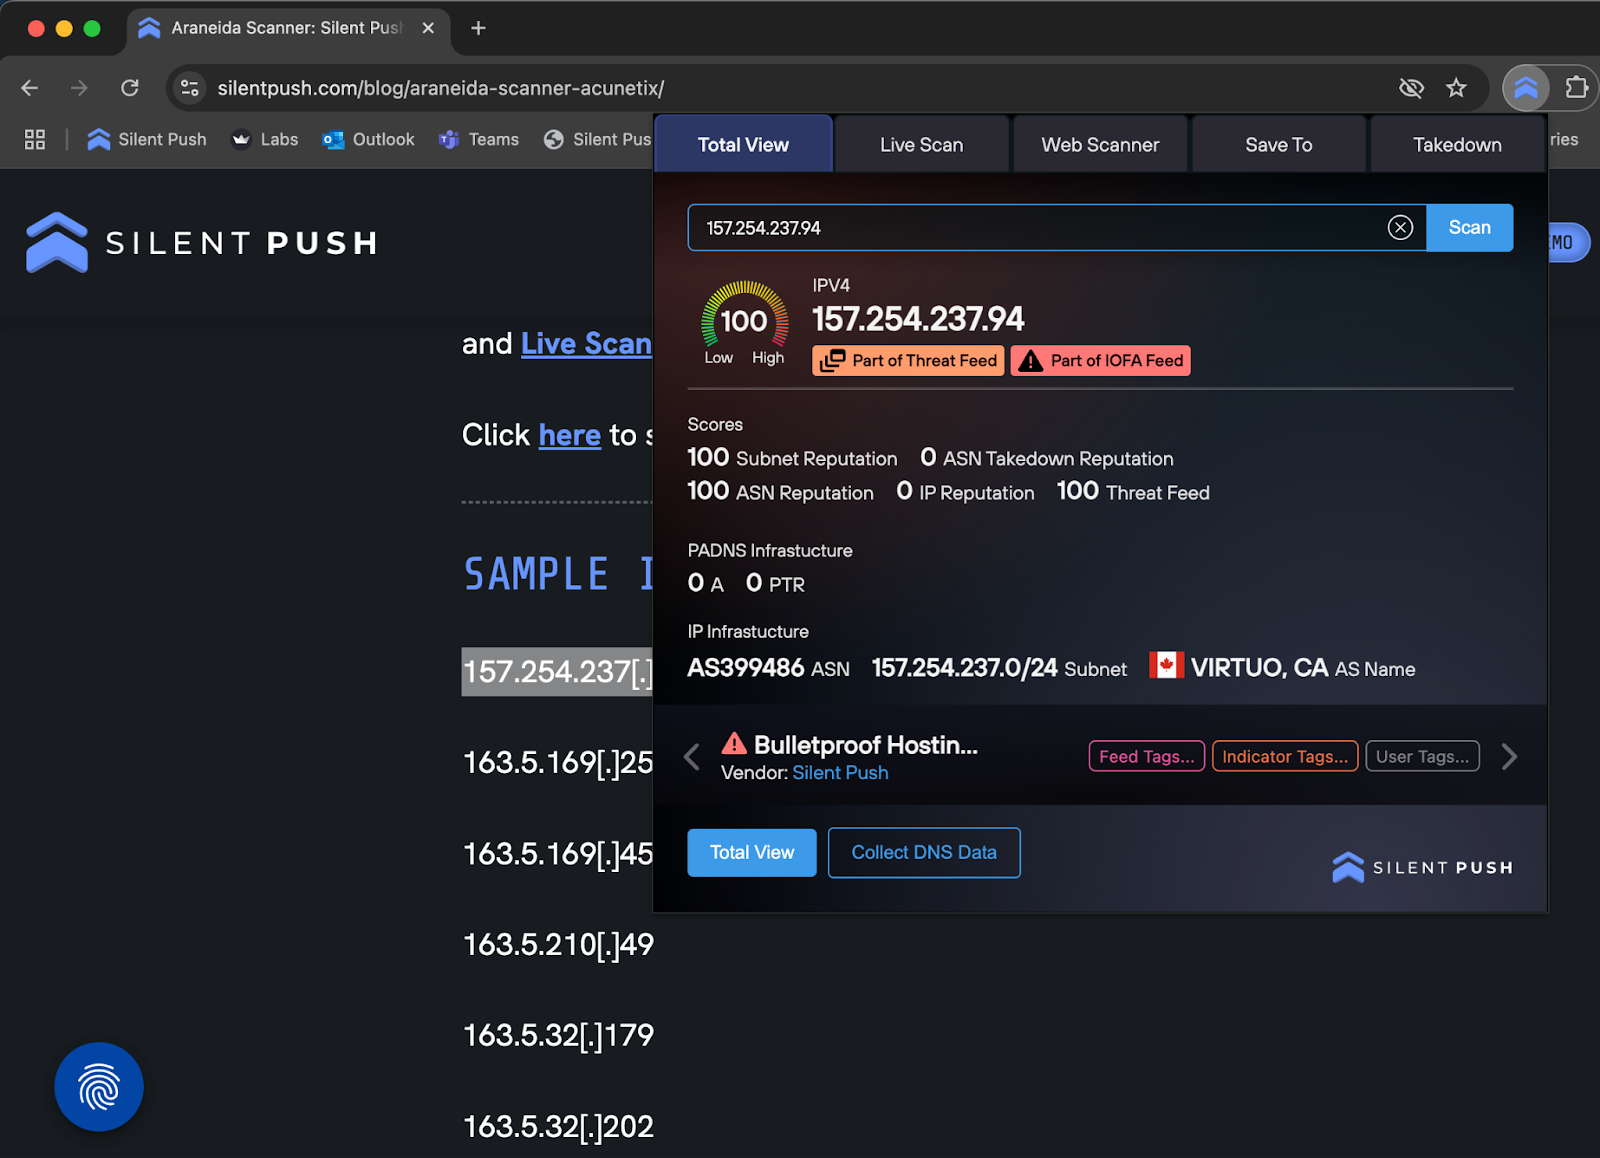Viewport: 1600px width, 1158px height.
Task: Click the Part of Threat Feed badge
Action: pyautogui.click(x=908, y=361)
